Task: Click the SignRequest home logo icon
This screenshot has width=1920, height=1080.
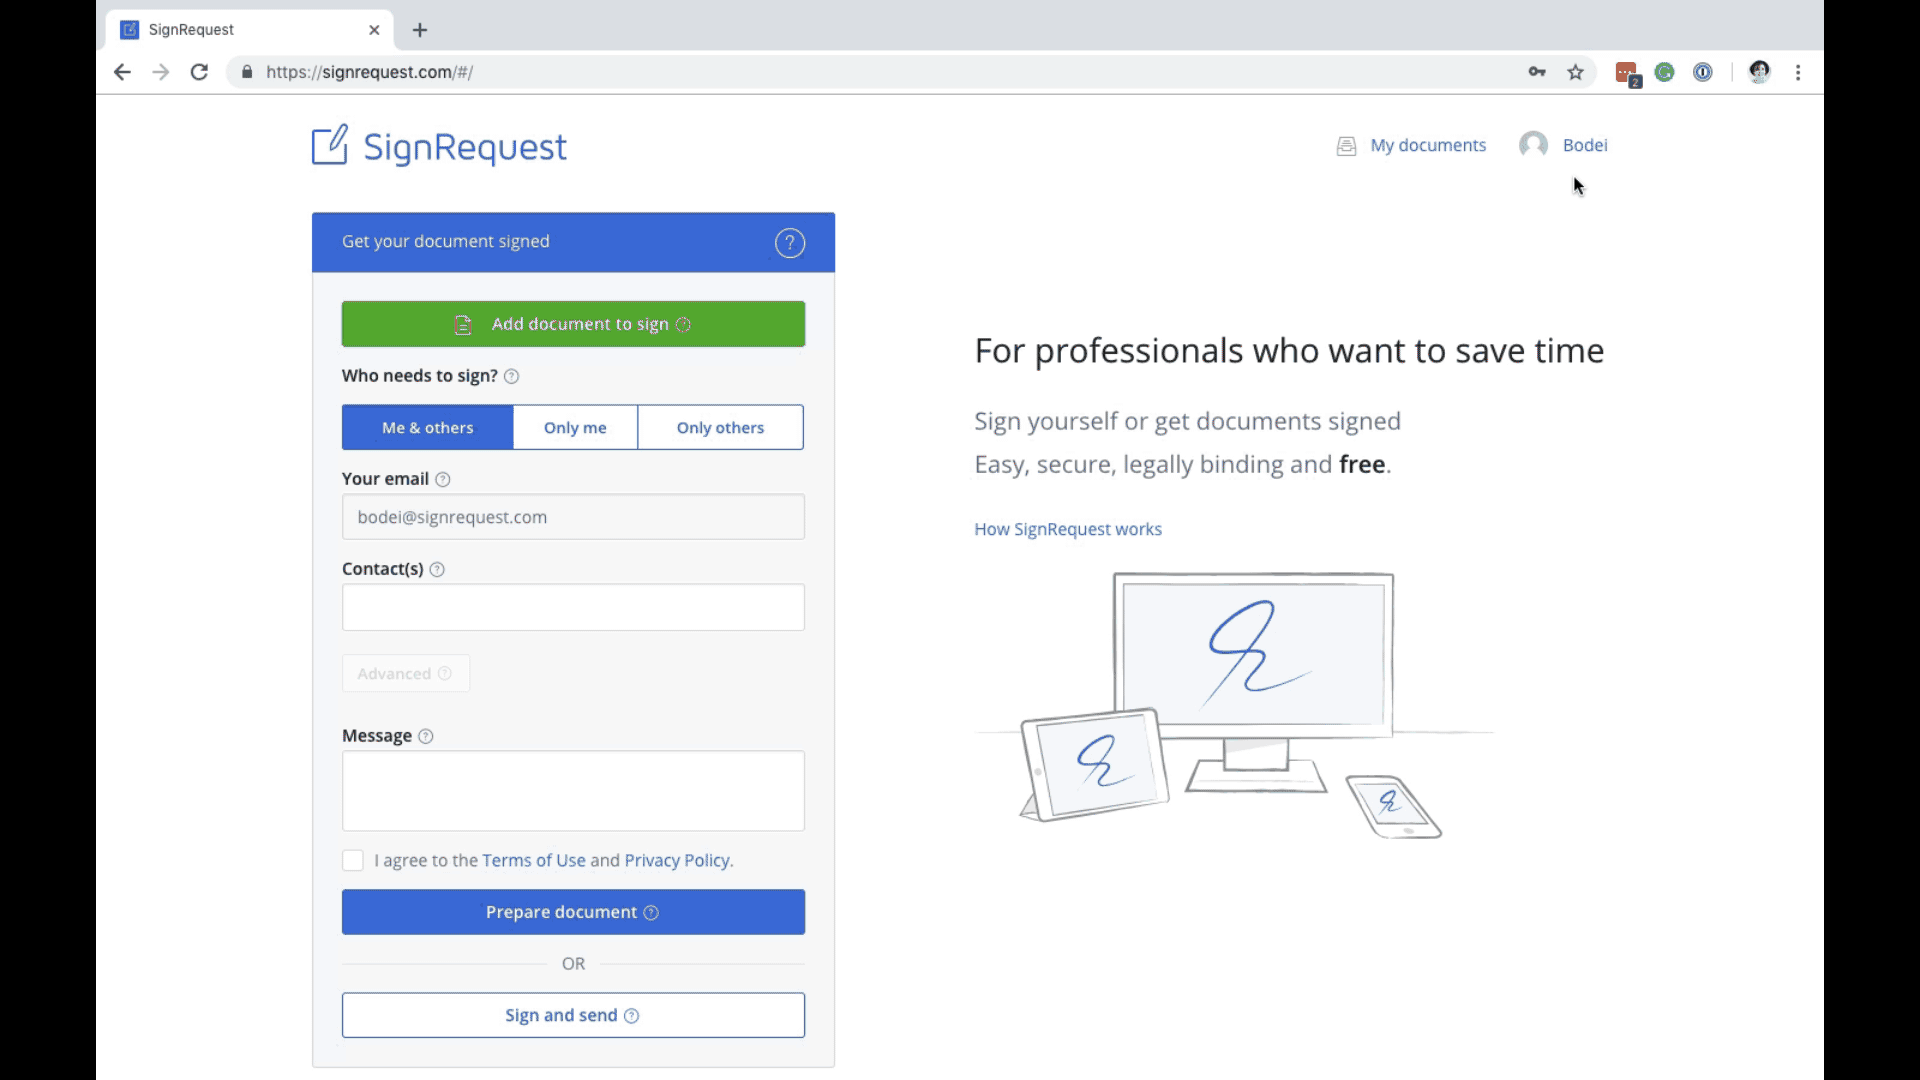Action: (330, 145)
